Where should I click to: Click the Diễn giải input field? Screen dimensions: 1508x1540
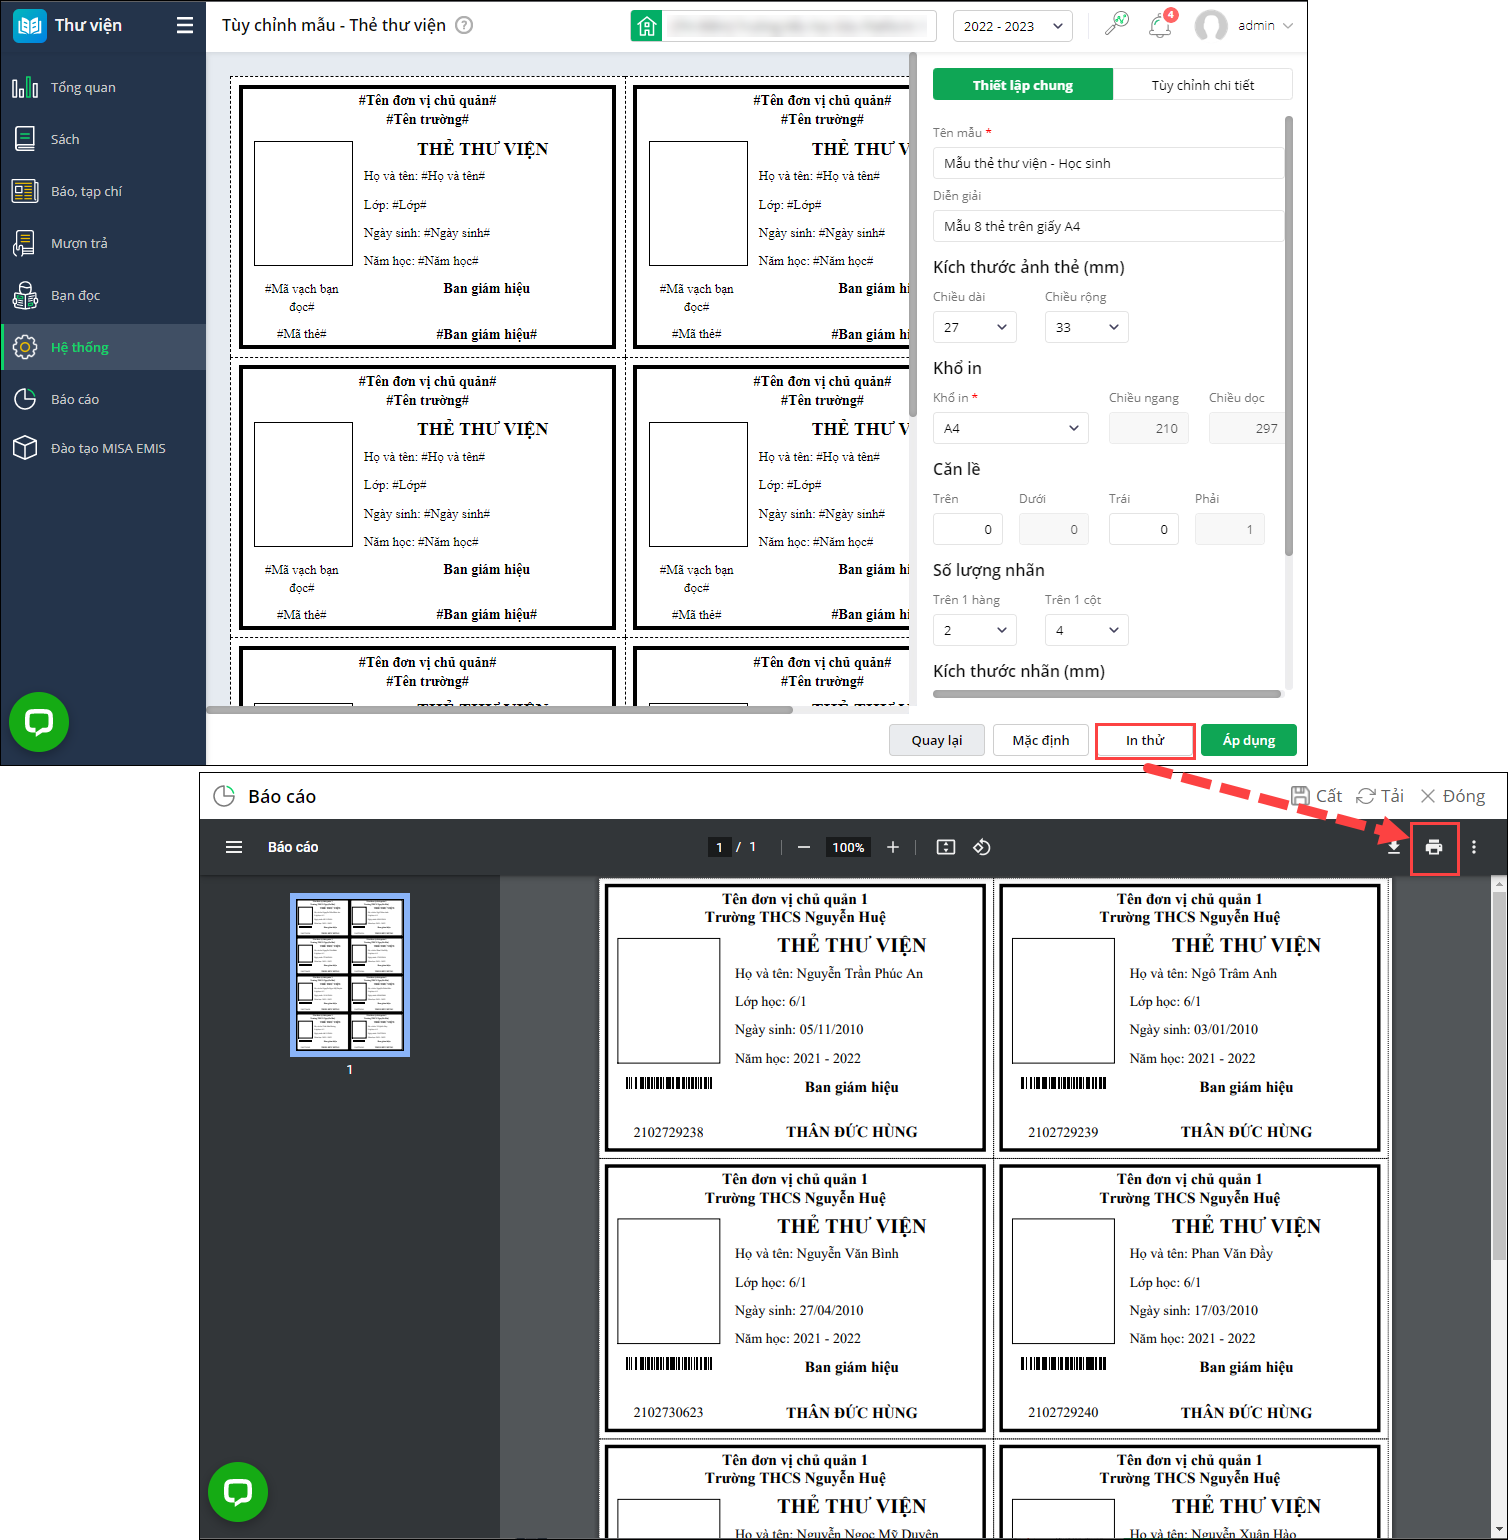[x=1108, y=226]
